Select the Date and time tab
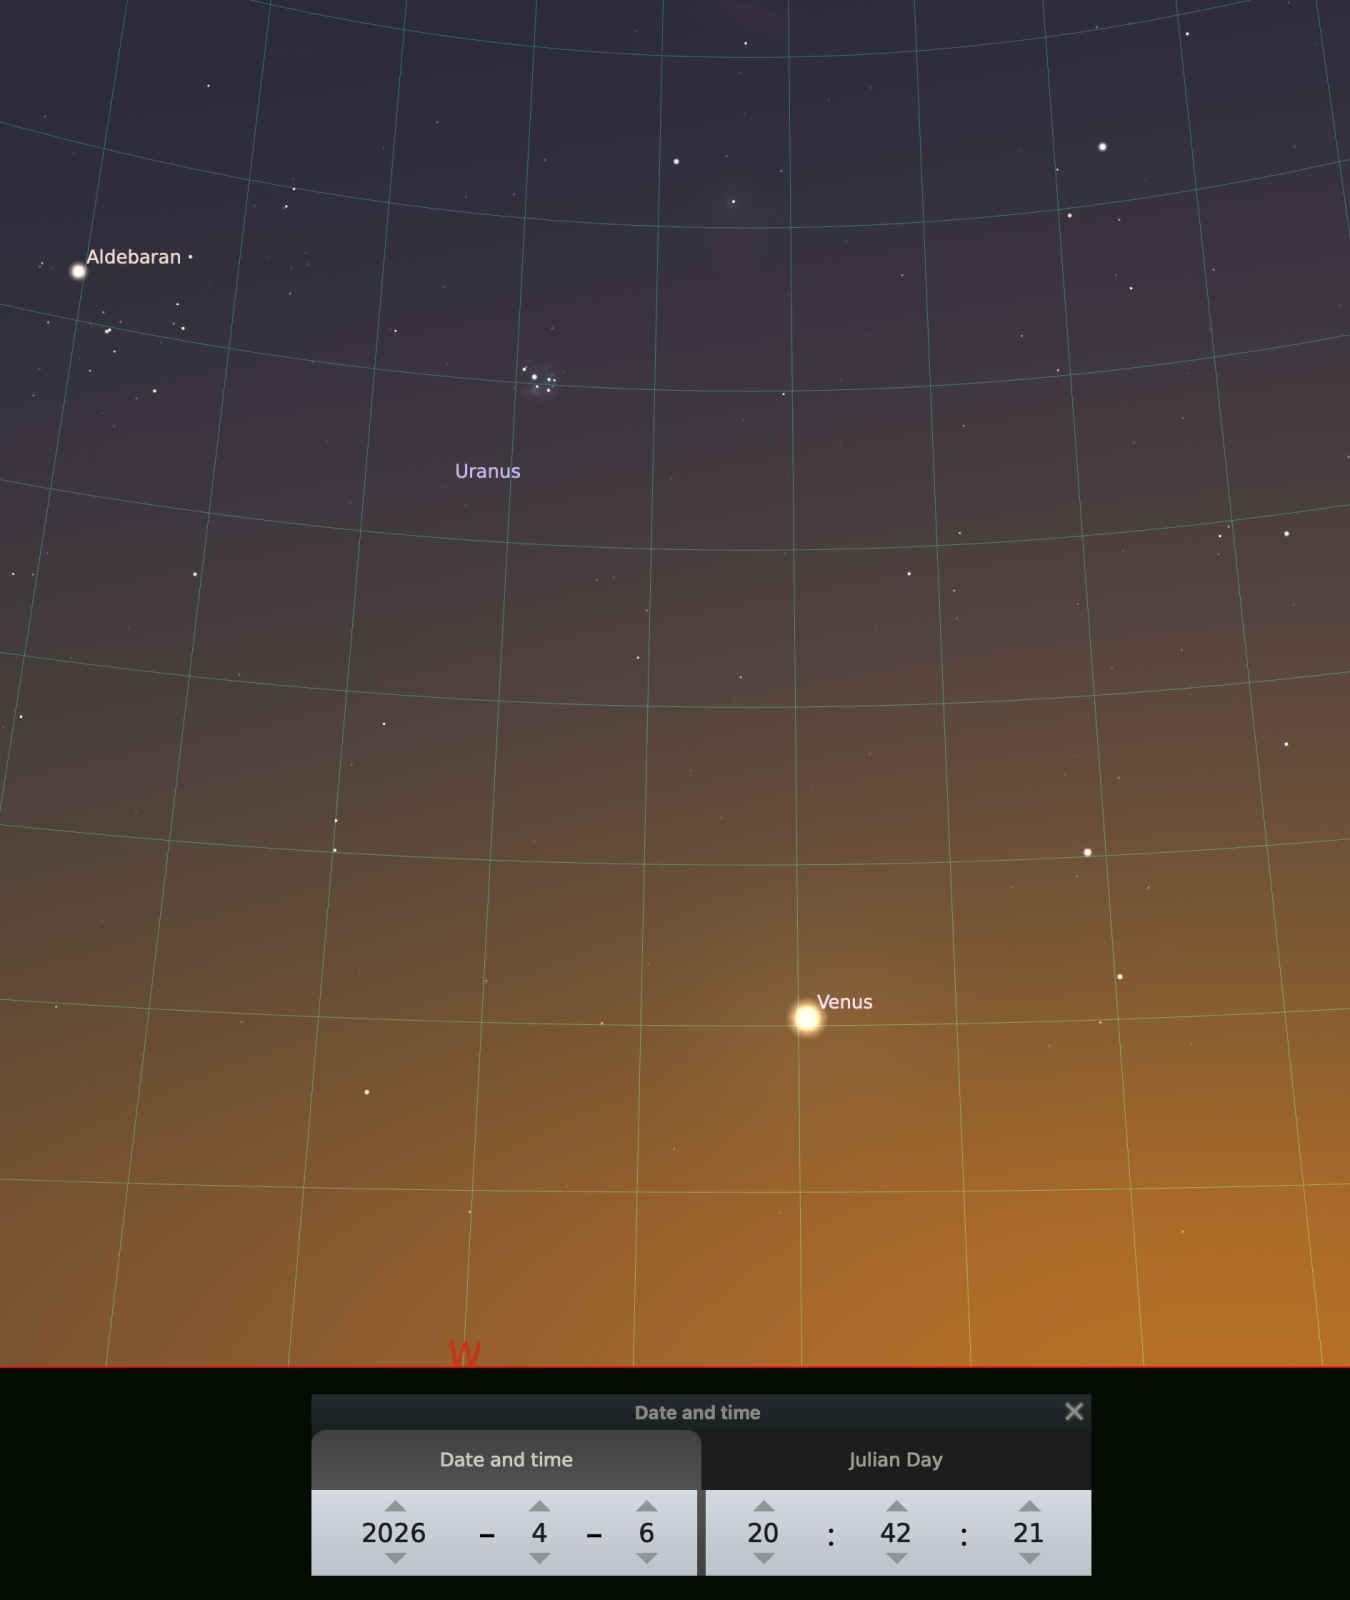Viewport: 1350px width, 1600px height. (x=506, y=1460)
